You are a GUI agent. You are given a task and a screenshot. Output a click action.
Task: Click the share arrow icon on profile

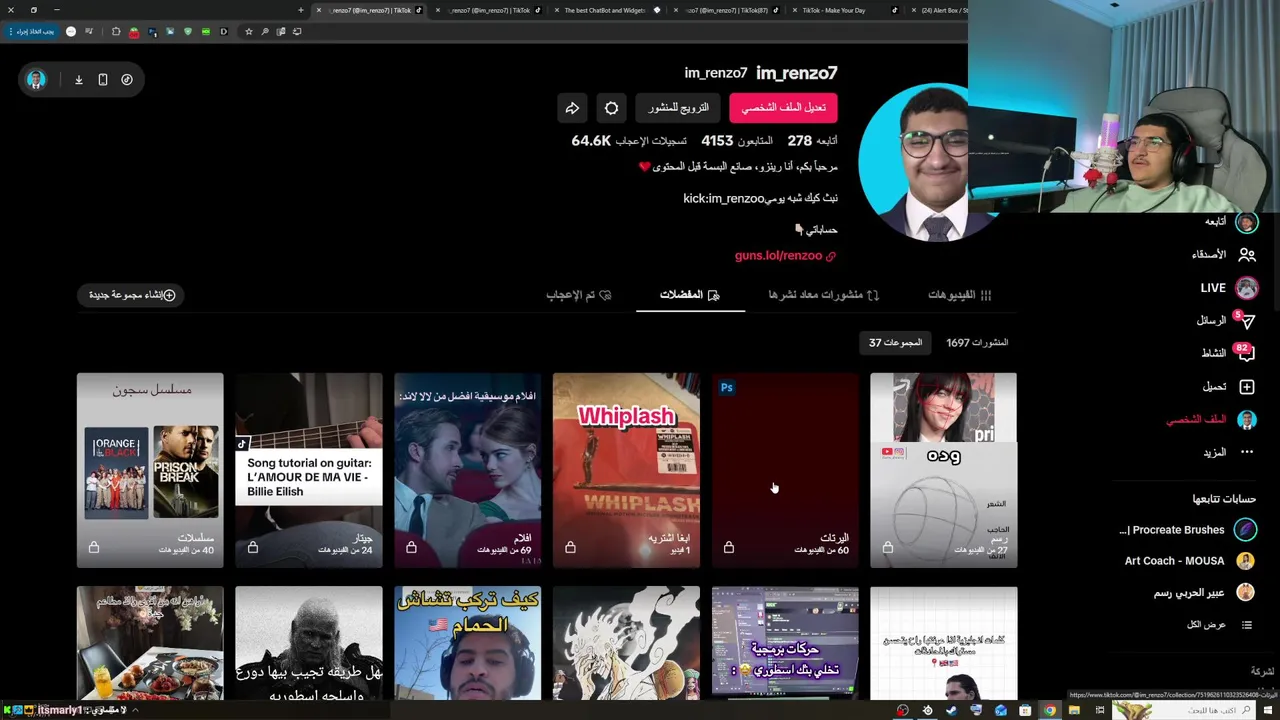(572, 108)
